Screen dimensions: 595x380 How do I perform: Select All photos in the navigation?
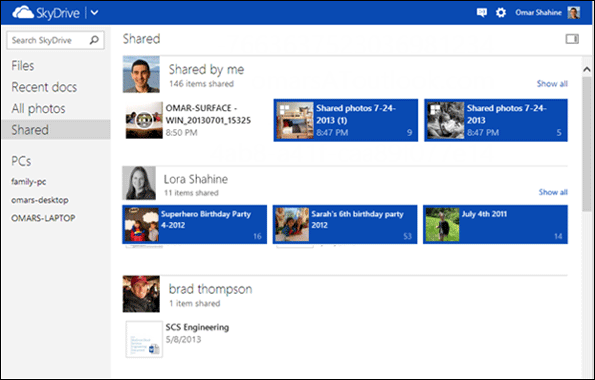[38, 109]
